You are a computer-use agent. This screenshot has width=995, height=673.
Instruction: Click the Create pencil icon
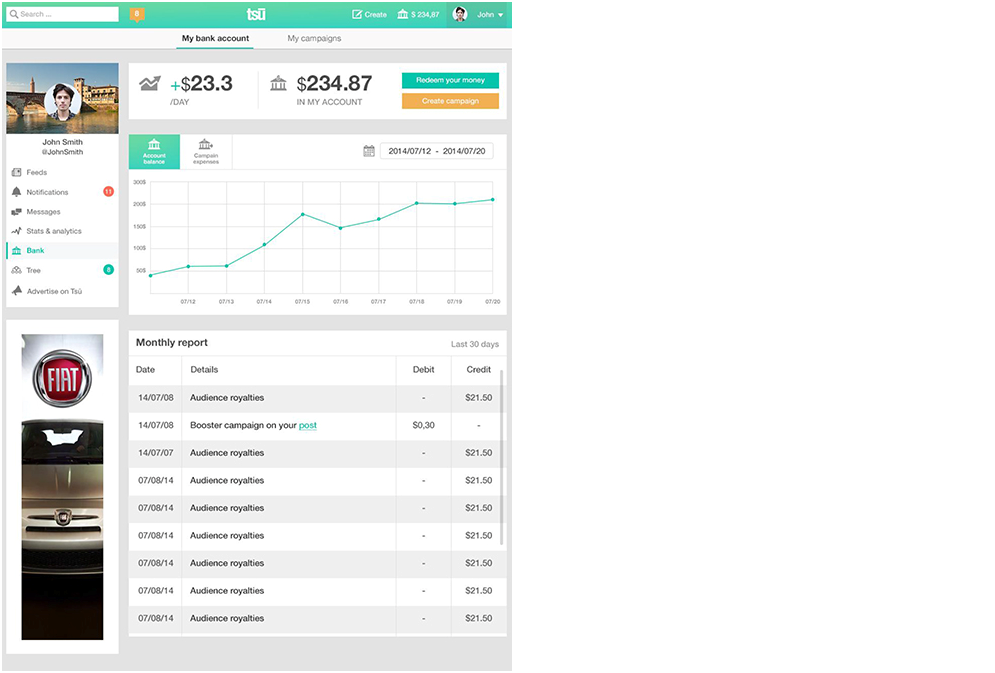click(357, 14)
